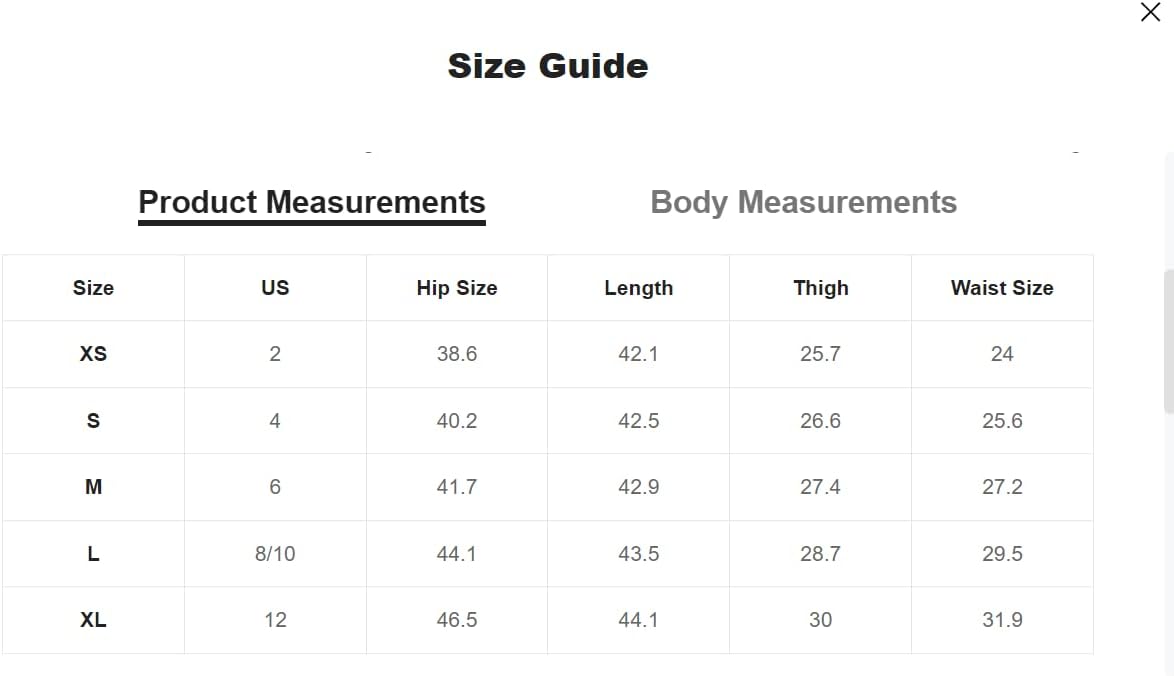Select the Product Measurements tab
This screenshot has height=676, width=1174.
click(x=312, y=202)
